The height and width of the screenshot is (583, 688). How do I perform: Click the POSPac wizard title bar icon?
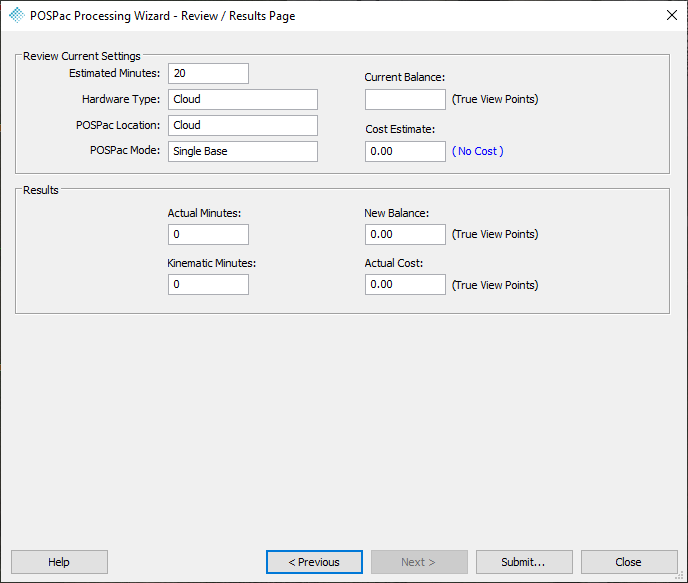(17, 15)
